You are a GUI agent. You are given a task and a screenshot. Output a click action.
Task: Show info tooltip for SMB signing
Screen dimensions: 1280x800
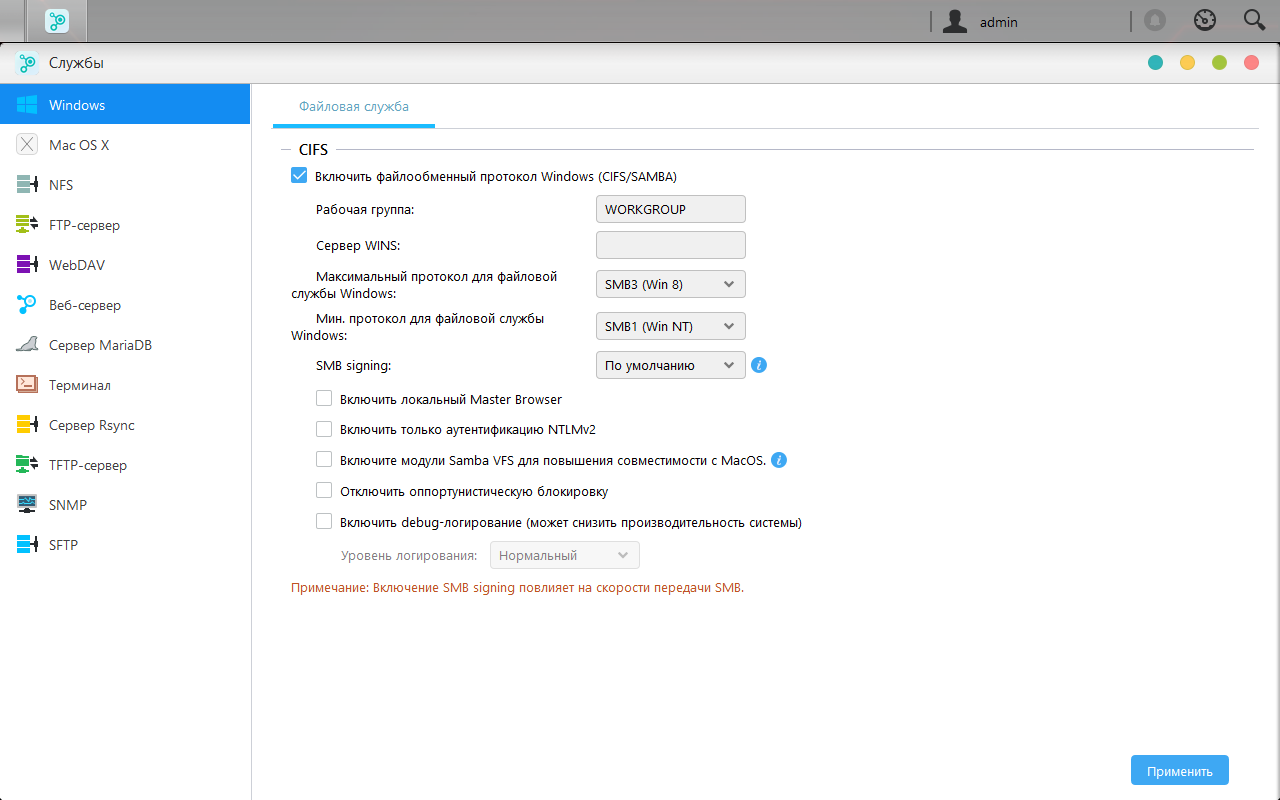coord(758,365)
